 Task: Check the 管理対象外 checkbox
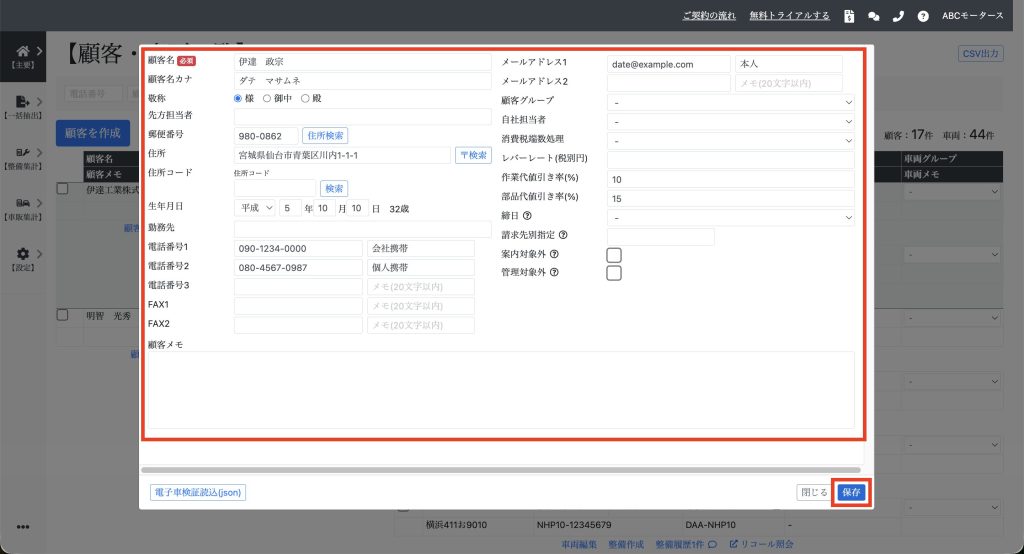[614, 273]
